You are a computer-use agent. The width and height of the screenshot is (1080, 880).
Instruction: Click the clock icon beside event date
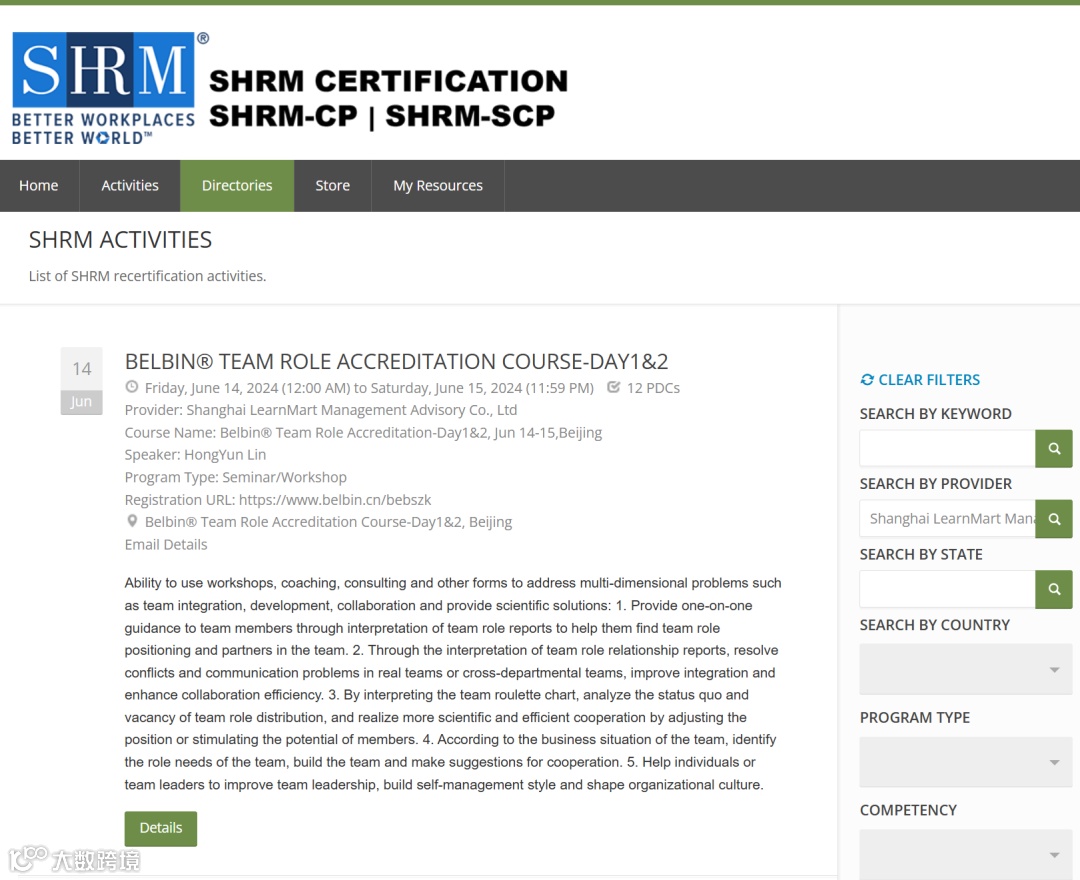click(132, 387)
